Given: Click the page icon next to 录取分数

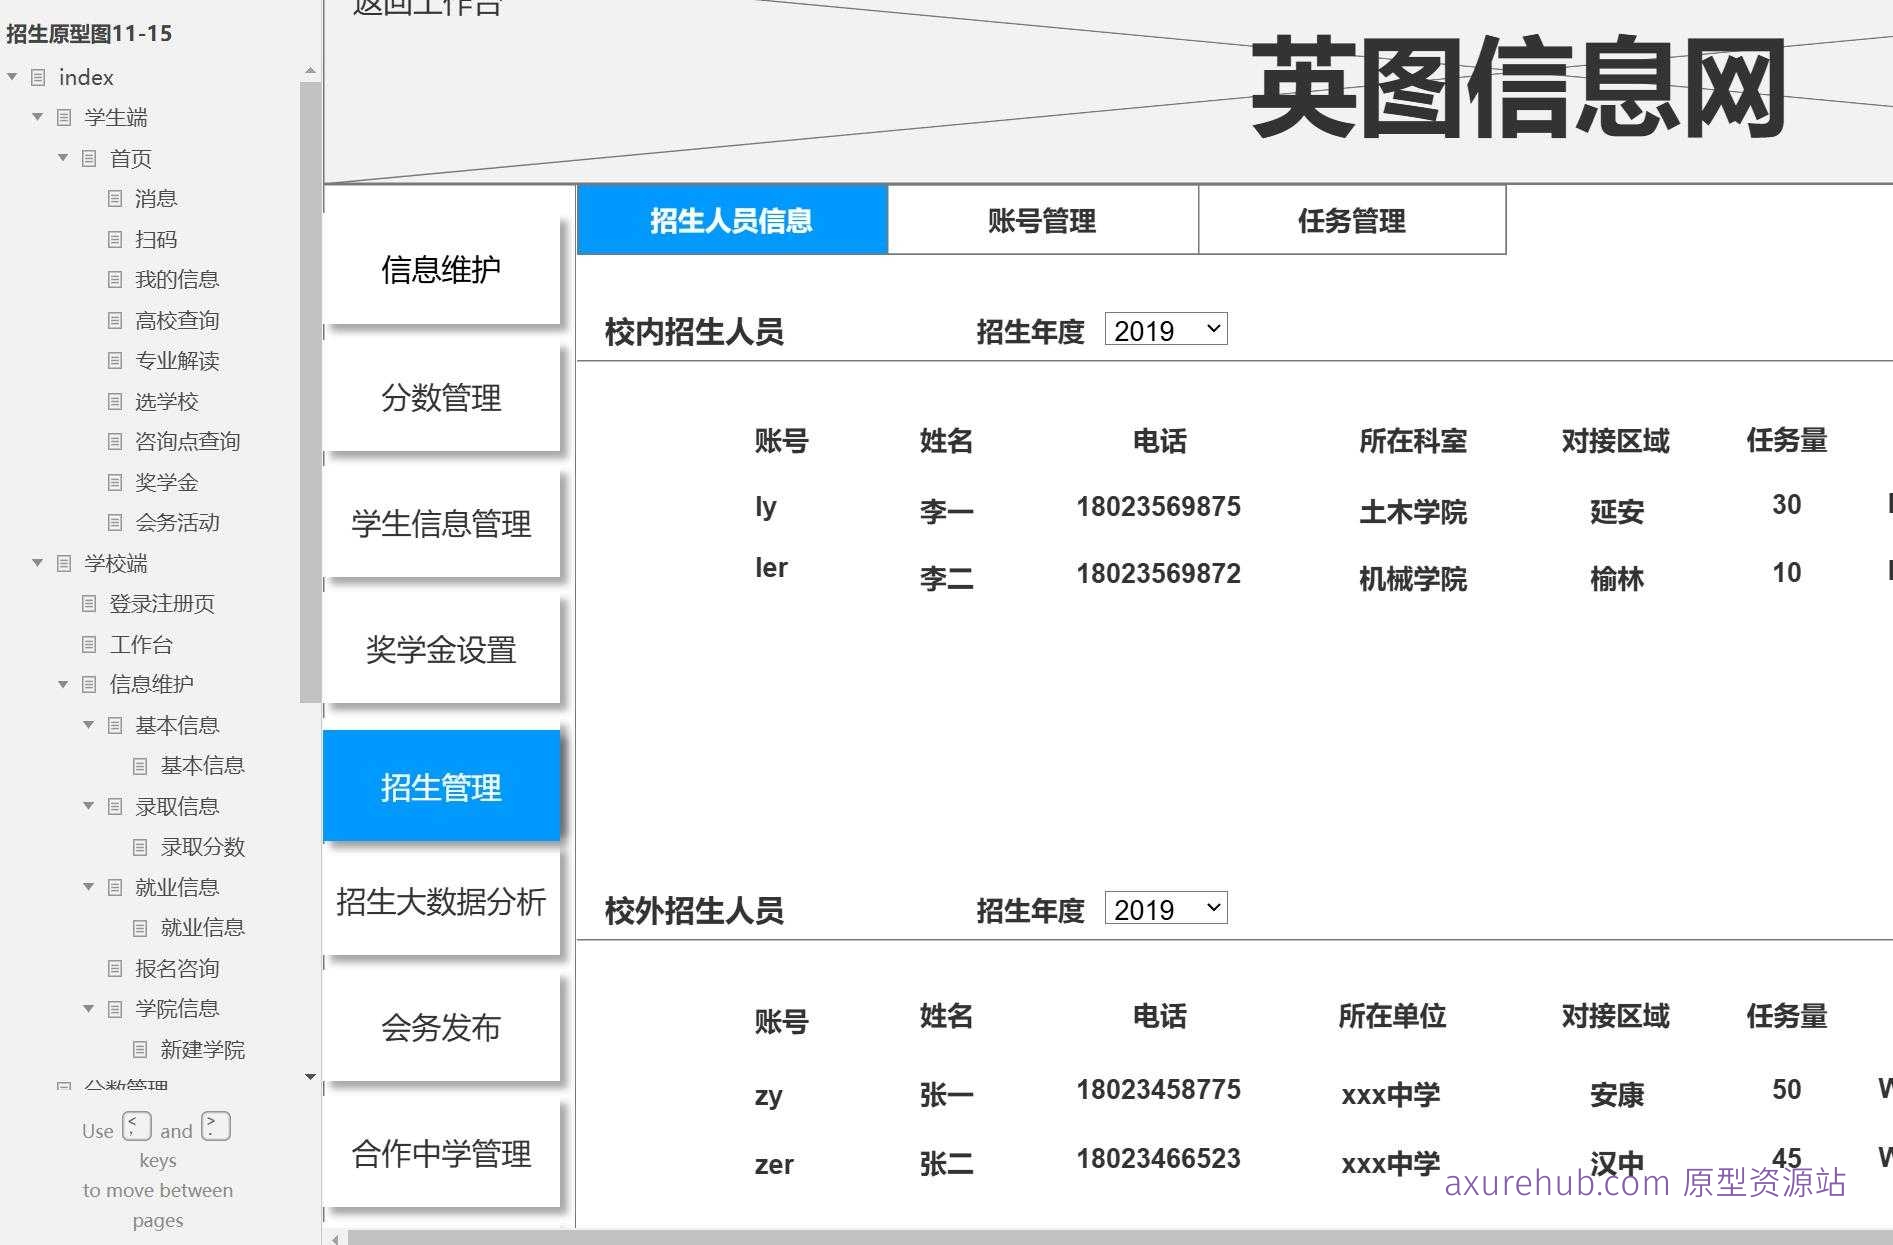Looking at the screenshot, I should coord(139,847).
